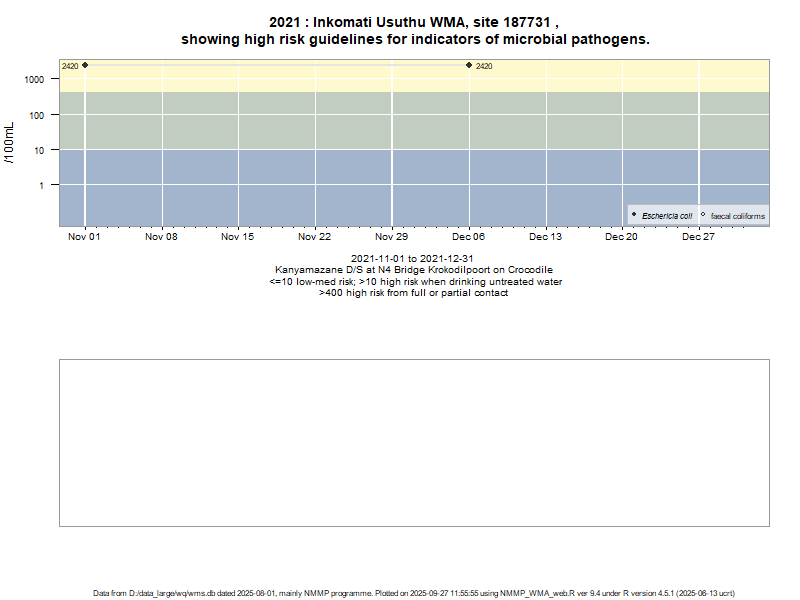Click the Nov 08 x-axis label
800x600 pixels.
[161, 237]
